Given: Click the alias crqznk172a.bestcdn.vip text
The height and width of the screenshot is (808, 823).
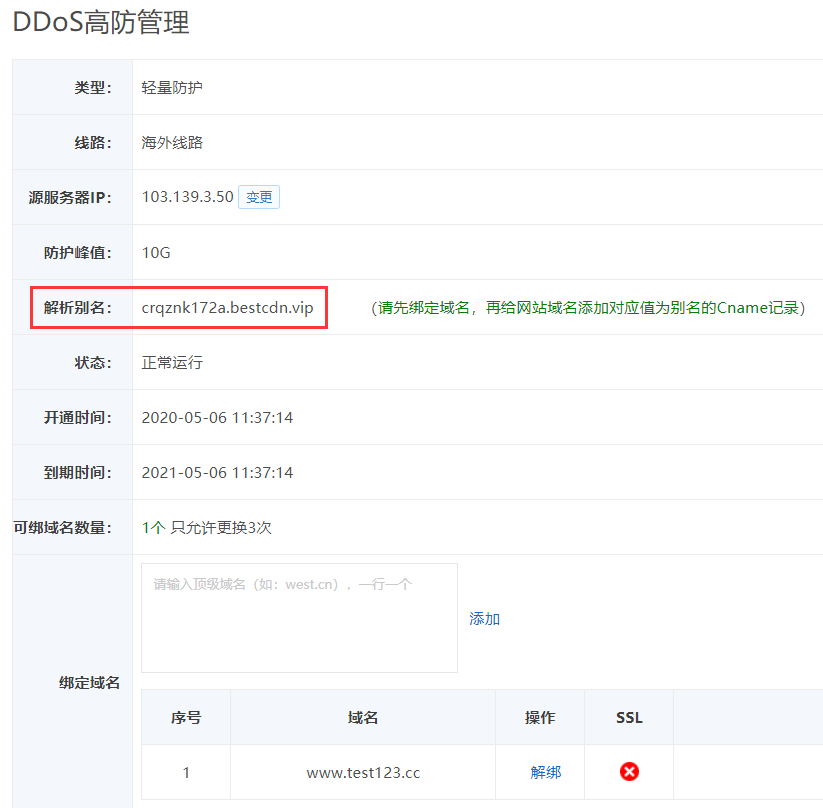Looking at the screenshot, I should point(227,307).
